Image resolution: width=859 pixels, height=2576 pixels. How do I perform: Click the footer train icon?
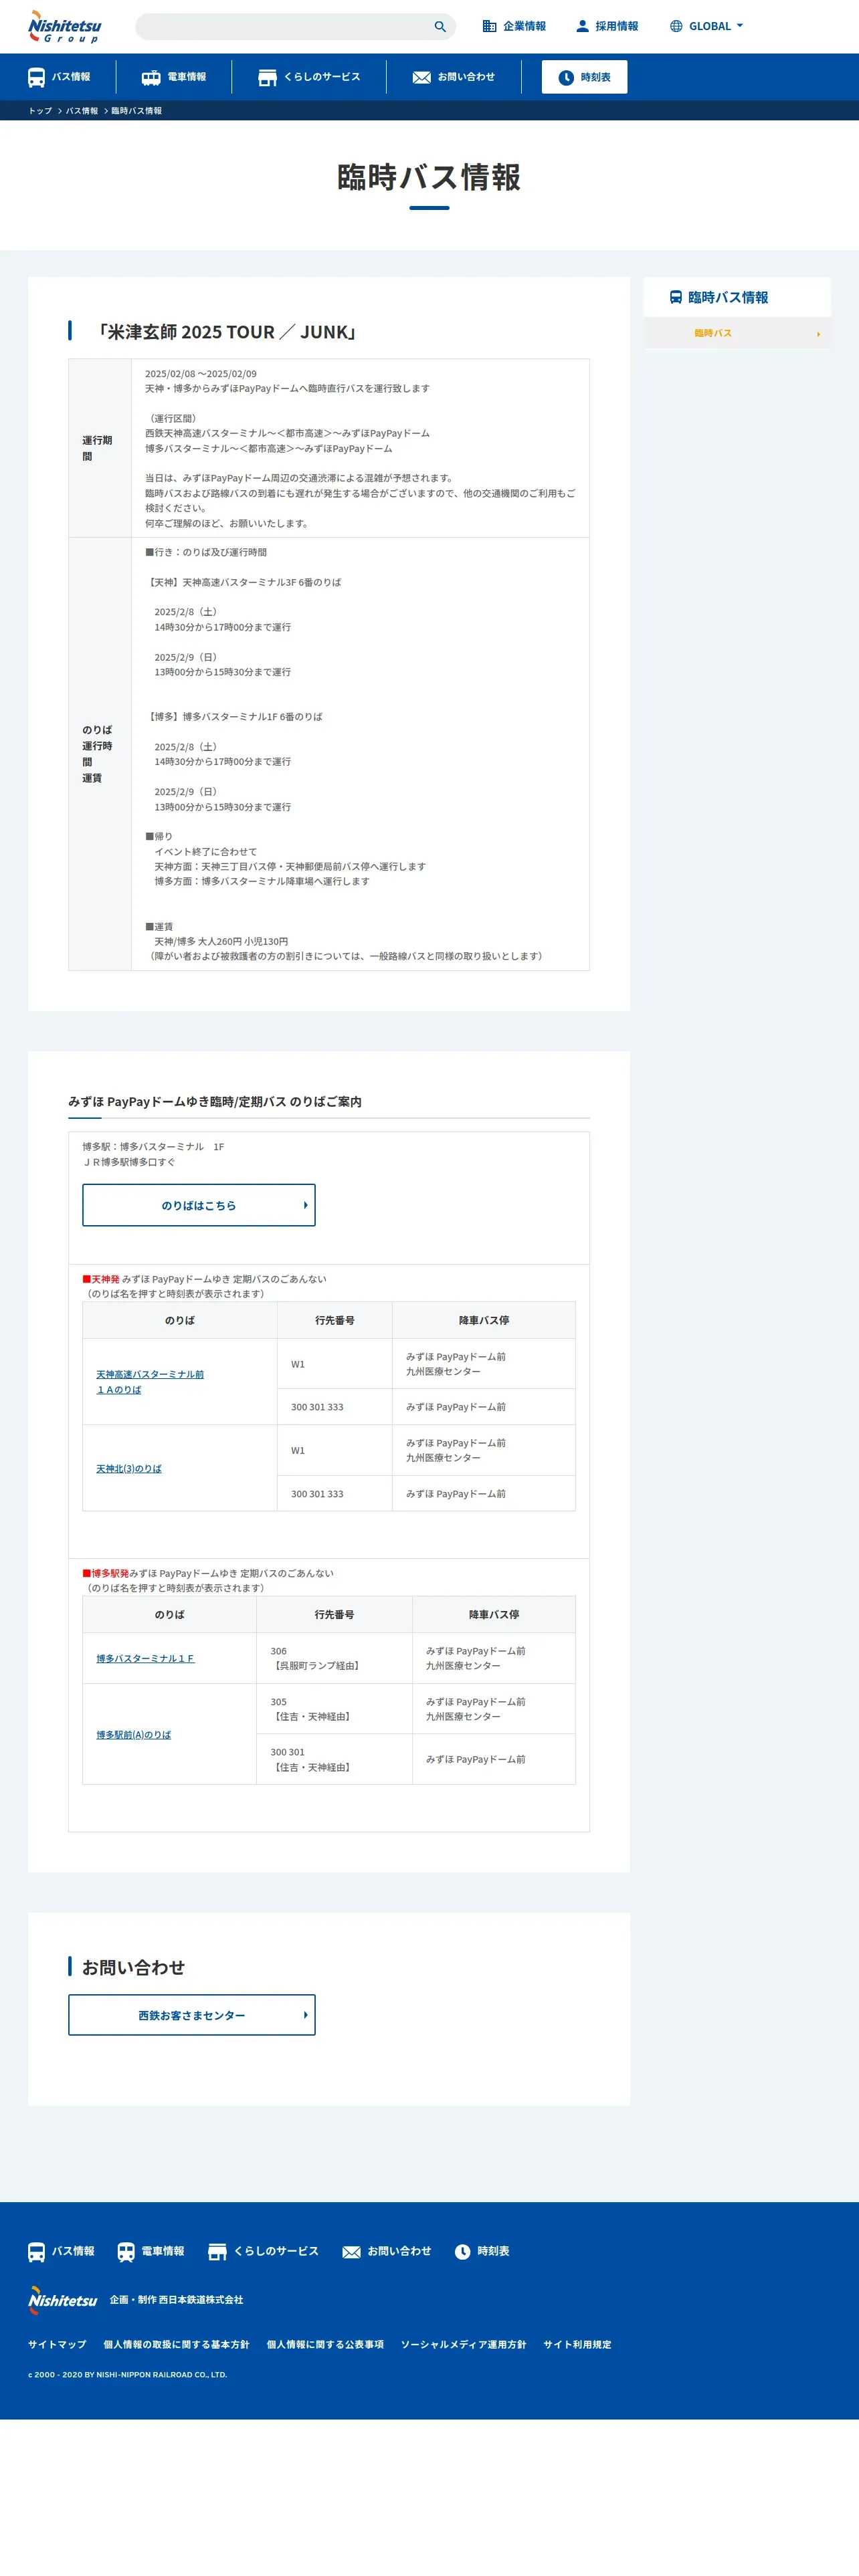pos(126,2252)
